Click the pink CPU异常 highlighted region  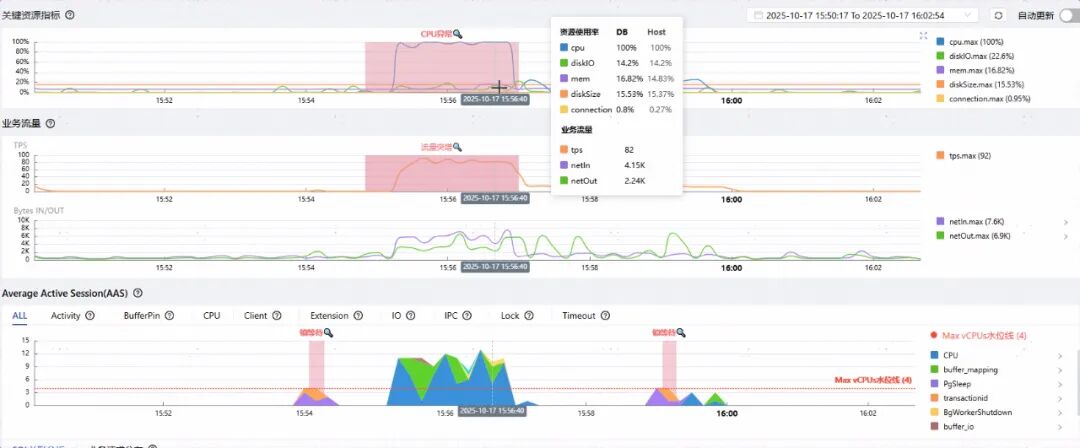pos(442,67)
